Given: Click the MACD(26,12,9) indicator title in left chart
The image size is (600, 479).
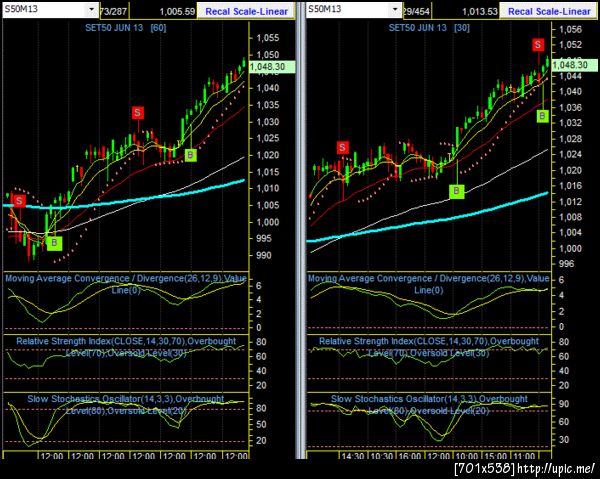Looking at the screenshot, I should [126, 284].
